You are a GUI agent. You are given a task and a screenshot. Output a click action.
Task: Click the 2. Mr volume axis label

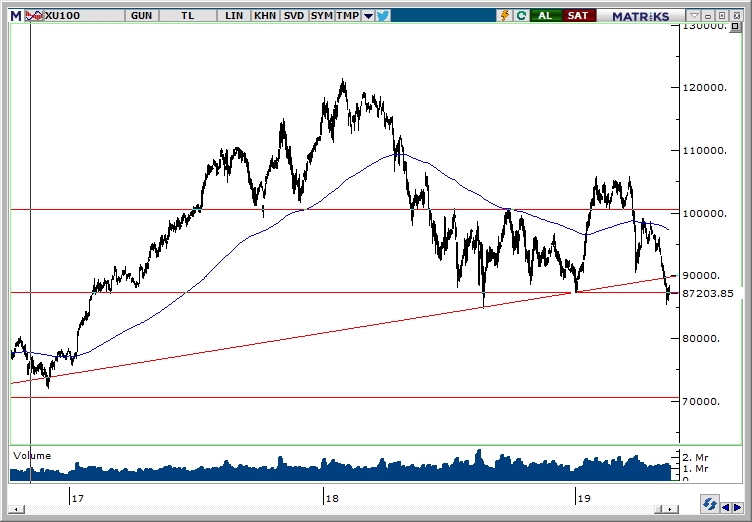[x=695, y=458]
